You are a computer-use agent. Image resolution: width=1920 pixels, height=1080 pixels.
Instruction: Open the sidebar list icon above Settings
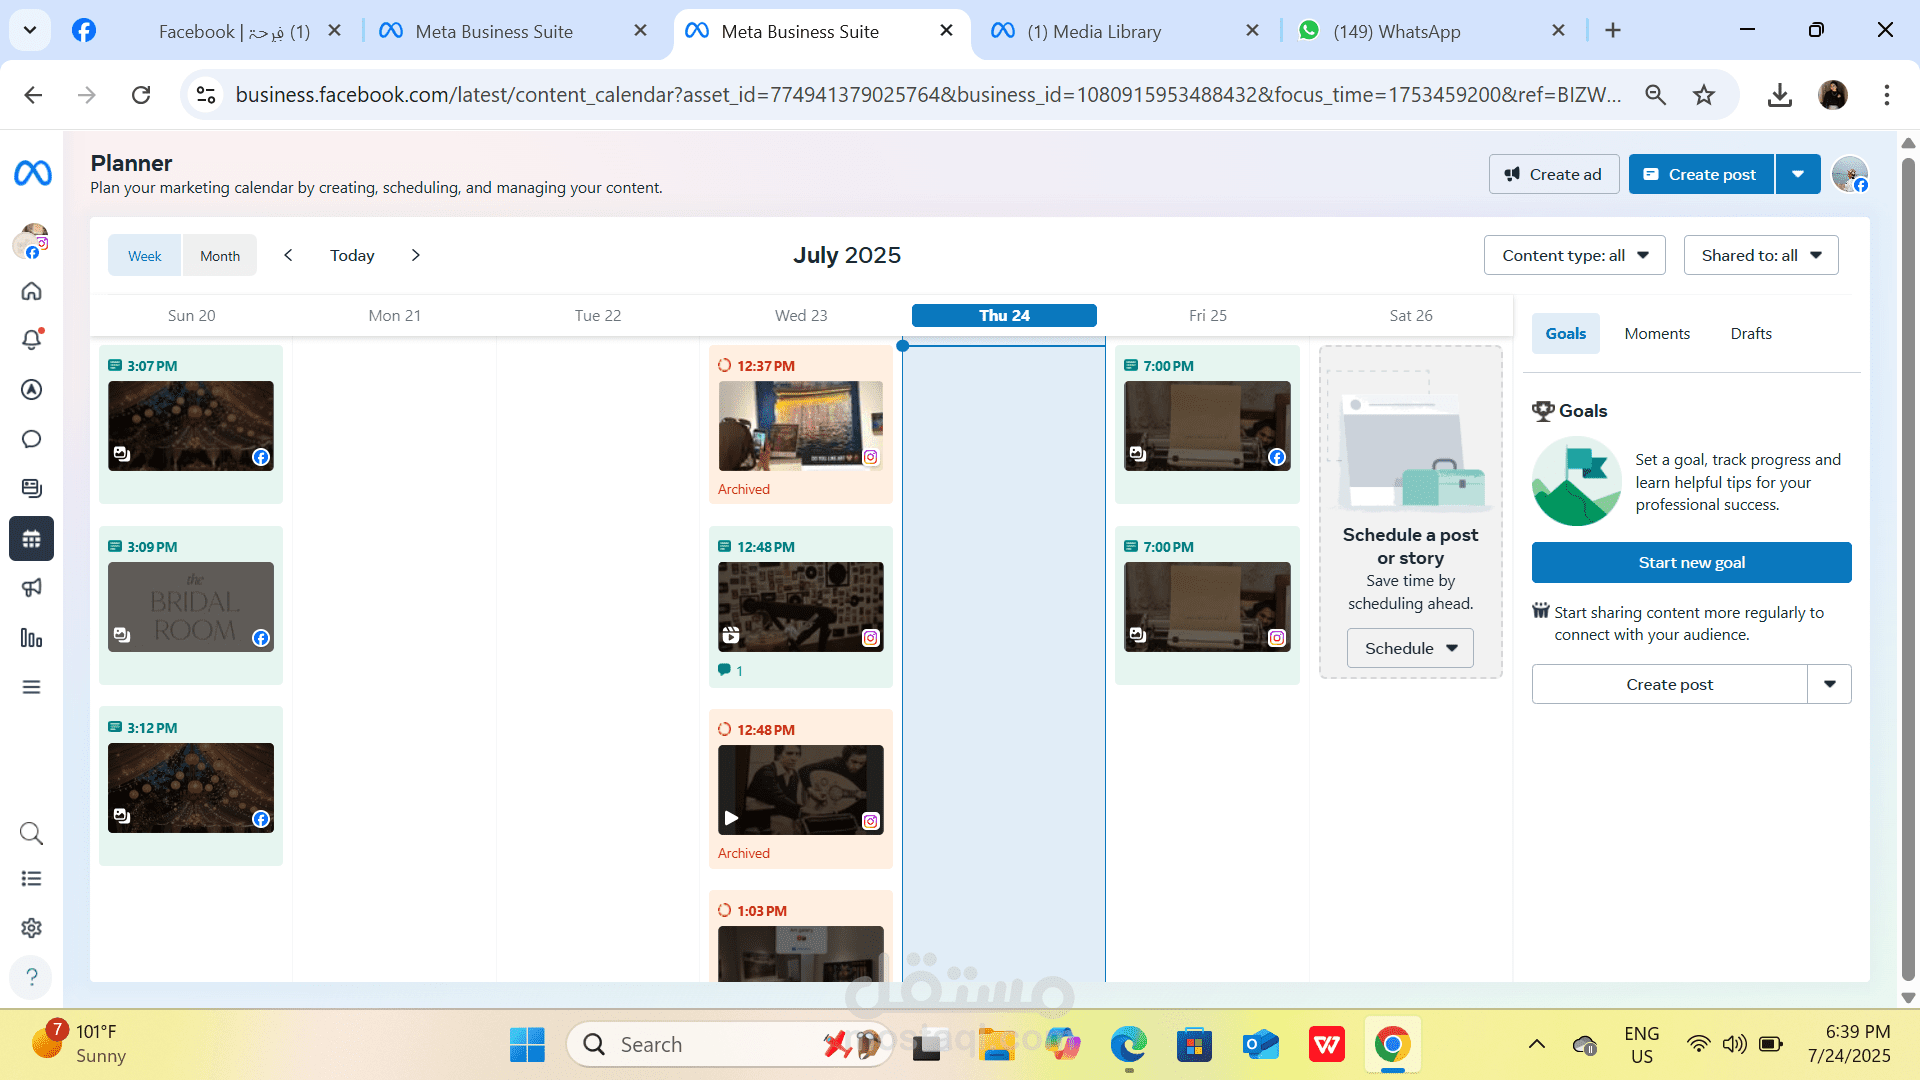pyautogui.click(x=32, y=879)
